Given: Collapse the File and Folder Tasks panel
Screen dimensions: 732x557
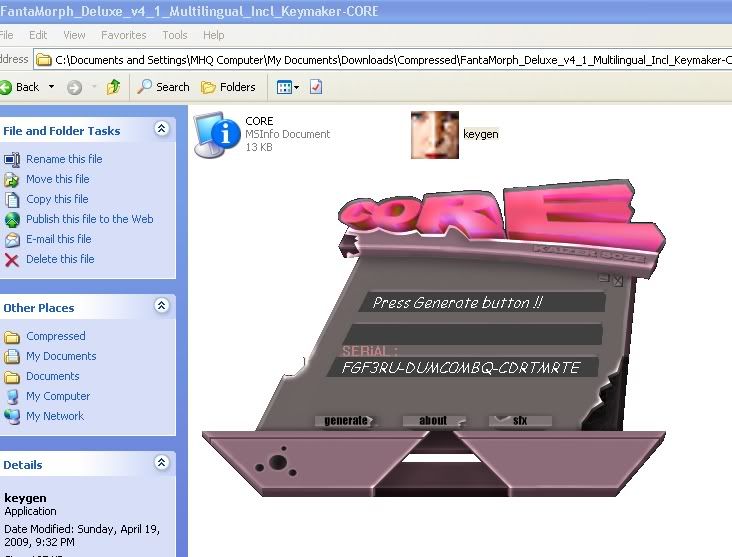Looking at the screenshot, I should (x=162, y=128).
